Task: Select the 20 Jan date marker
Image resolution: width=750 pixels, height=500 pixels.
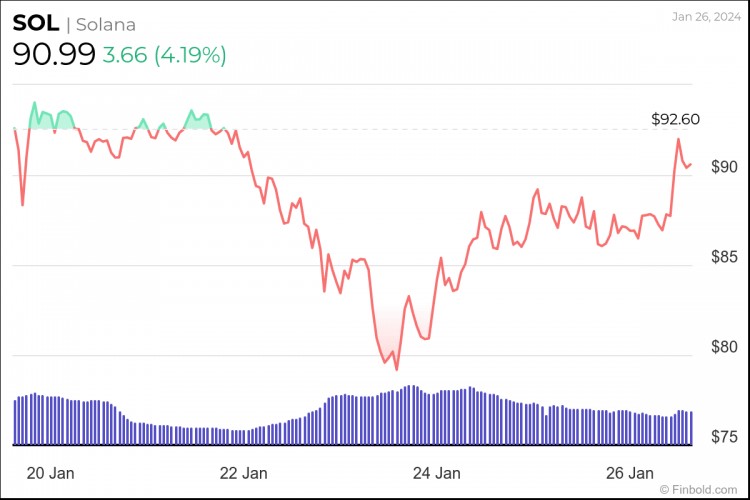Action: 48,472
